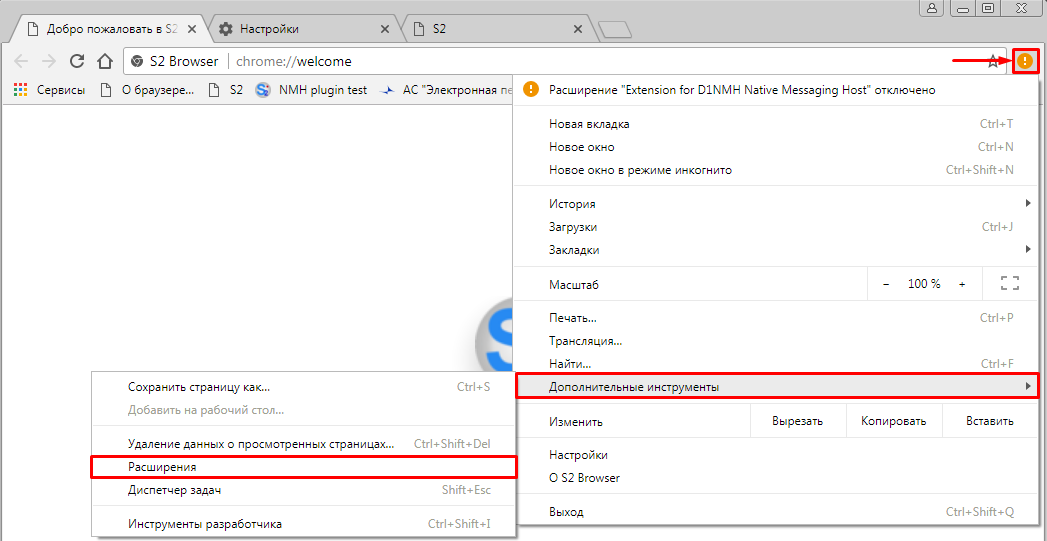Click the bookmark star icon
The width and height of the screenshot is (1047, 541).
point(993,61)
